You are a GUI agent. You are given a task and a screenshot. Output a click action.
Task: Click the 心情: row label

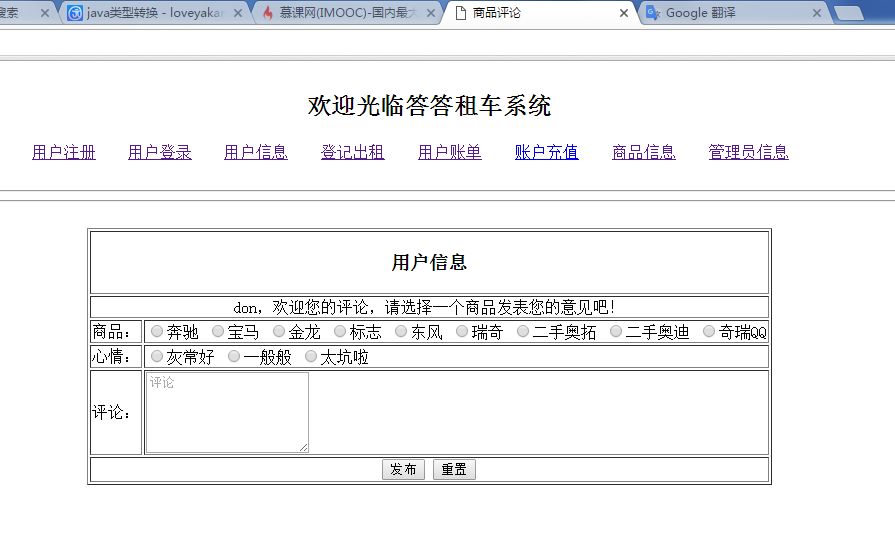[x=111, y=357]
